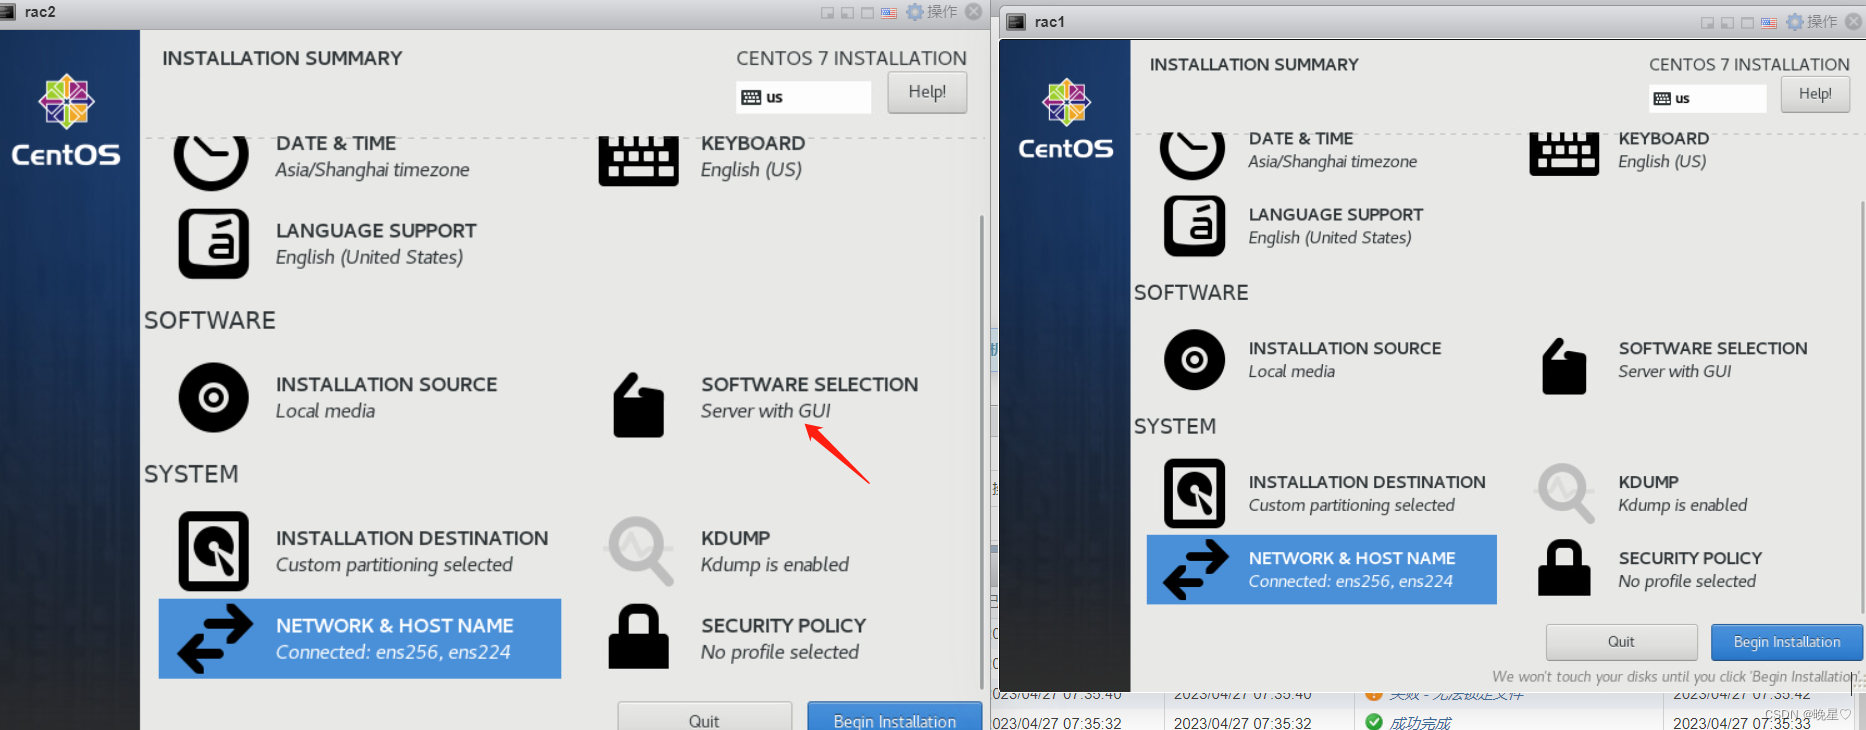Open Language Support icon in rac1

tap(1194, 226)
